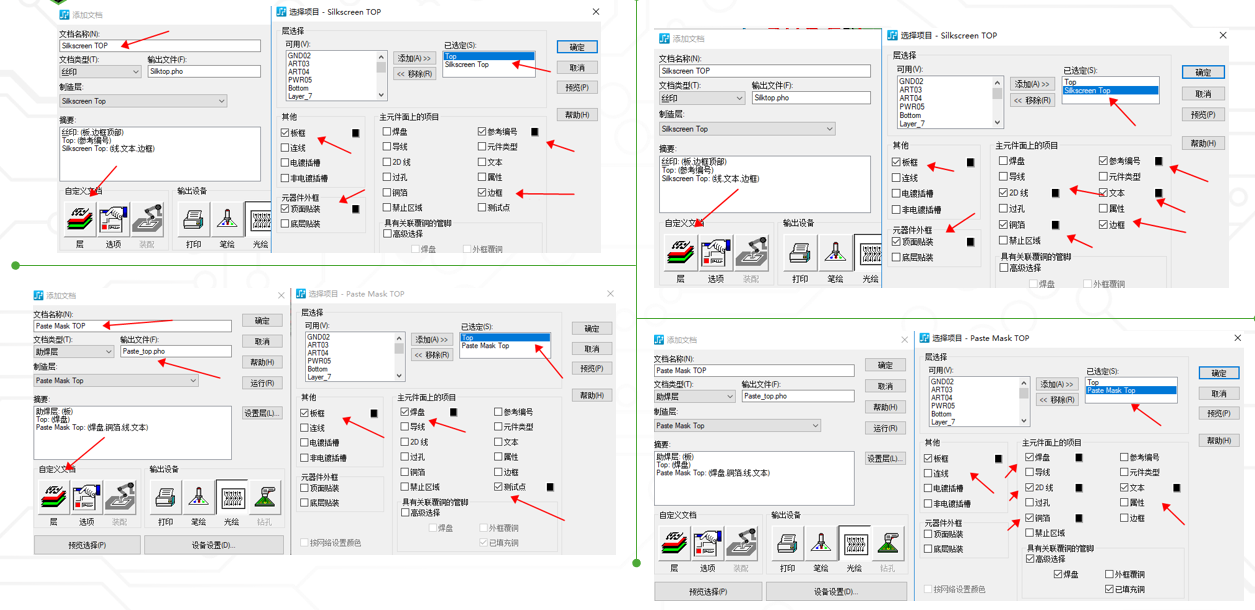Click the 打印 printer icon in upper-right Silkscreen window
This screenshot has height=610, width=1255.
(800, 253)
